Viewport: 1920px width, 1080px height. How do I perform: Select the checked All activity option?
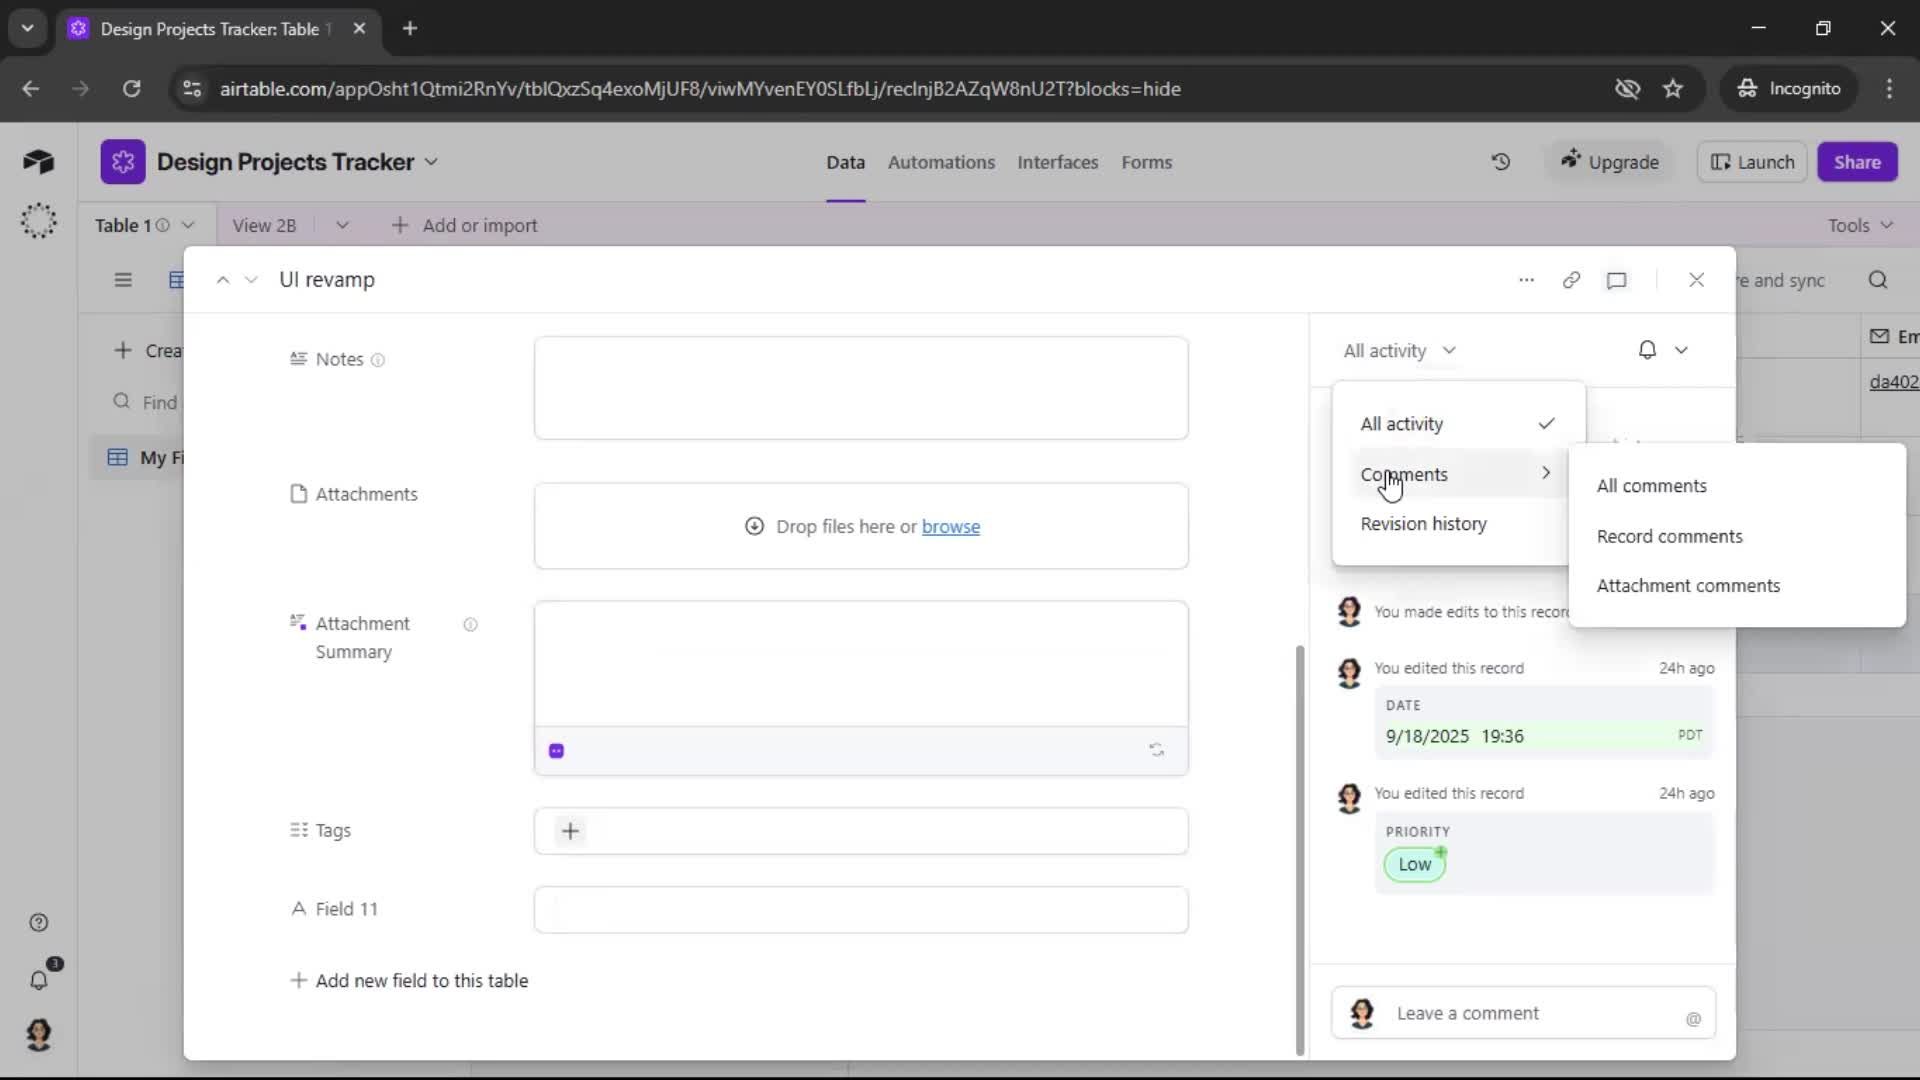(1457, 424)
